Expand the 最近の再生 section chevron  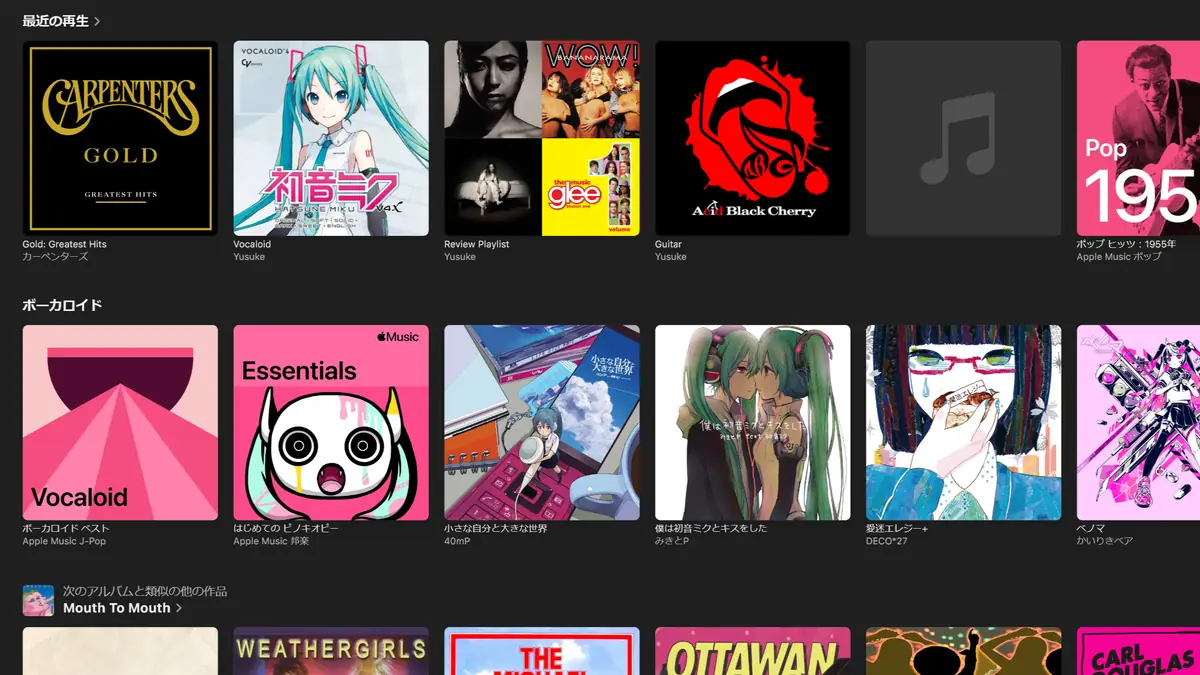pos(97,21)
